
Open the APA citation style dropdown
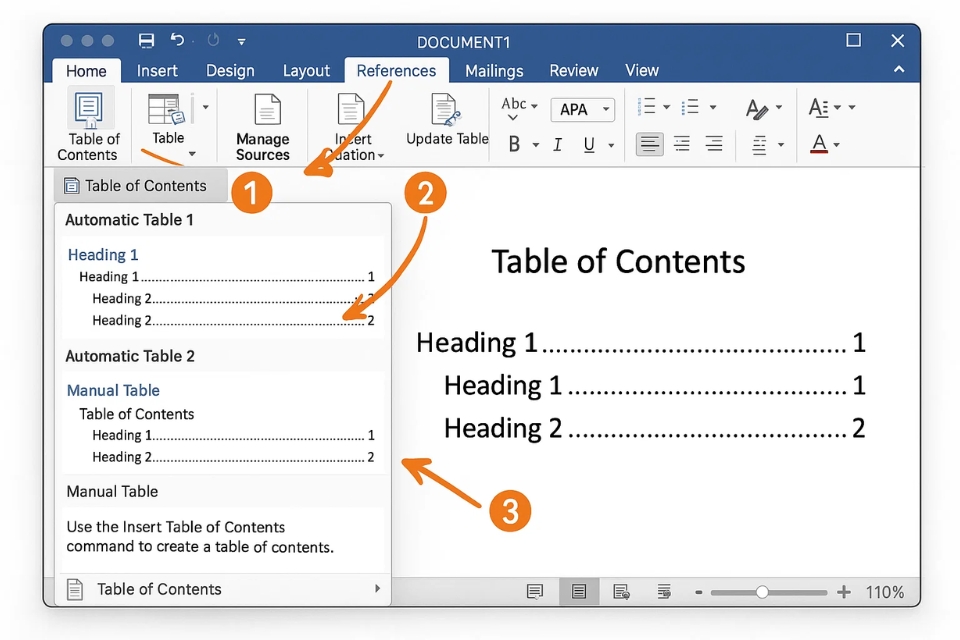pos(582,109)
